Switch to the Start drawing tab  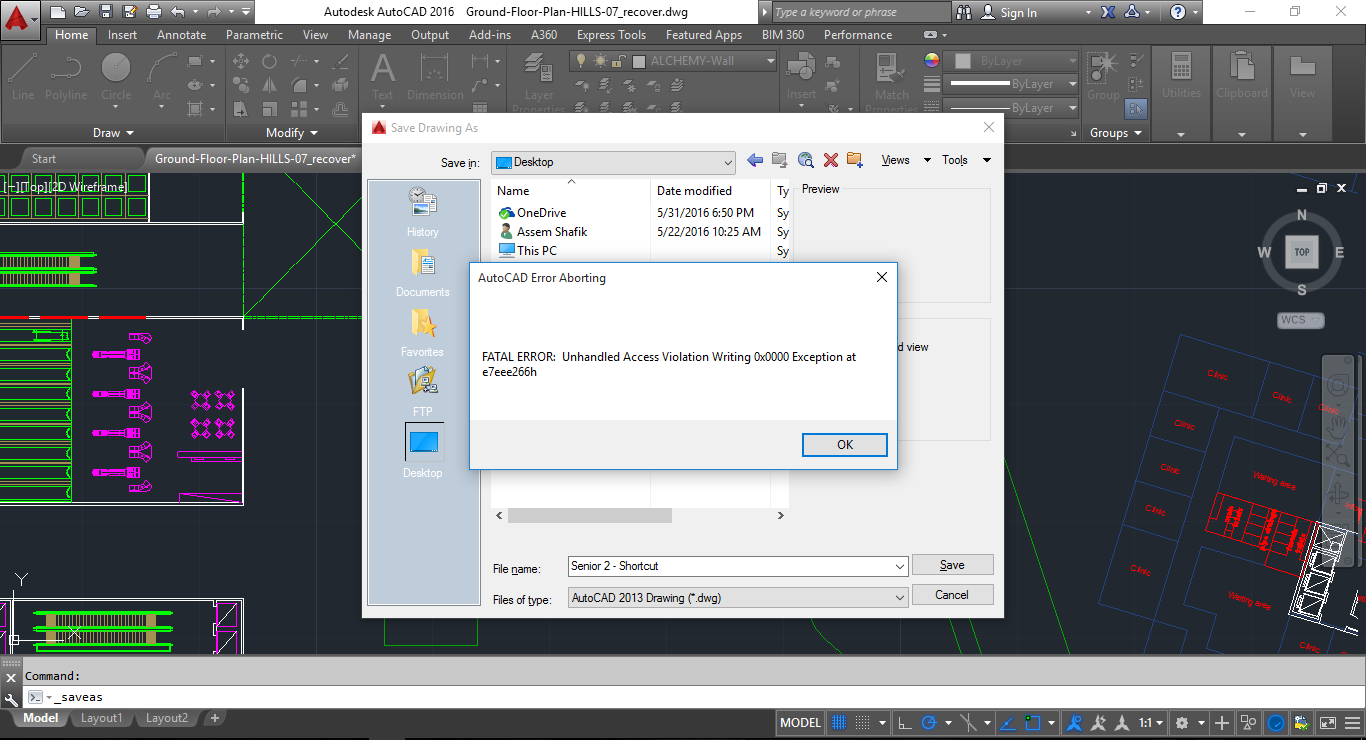tap(44, 159)
